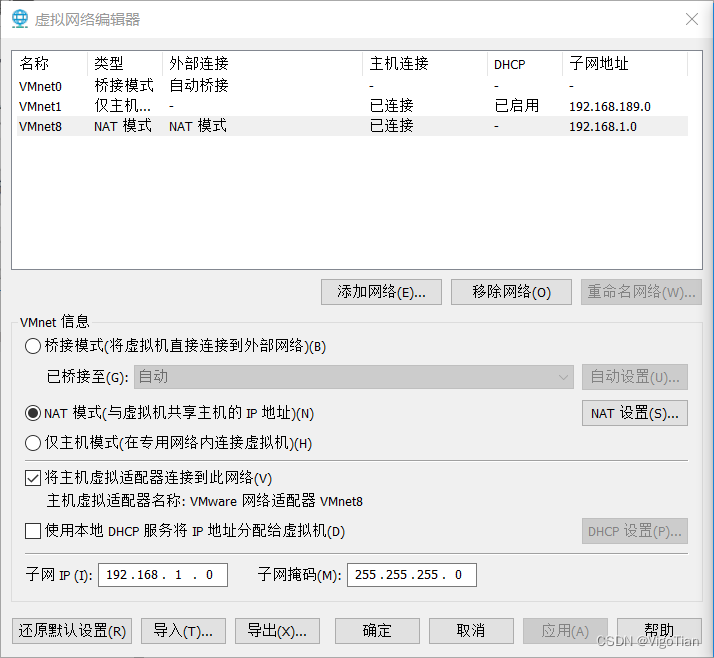
Task: Click 导入(T)... button
Action: (x=183, y=631)
